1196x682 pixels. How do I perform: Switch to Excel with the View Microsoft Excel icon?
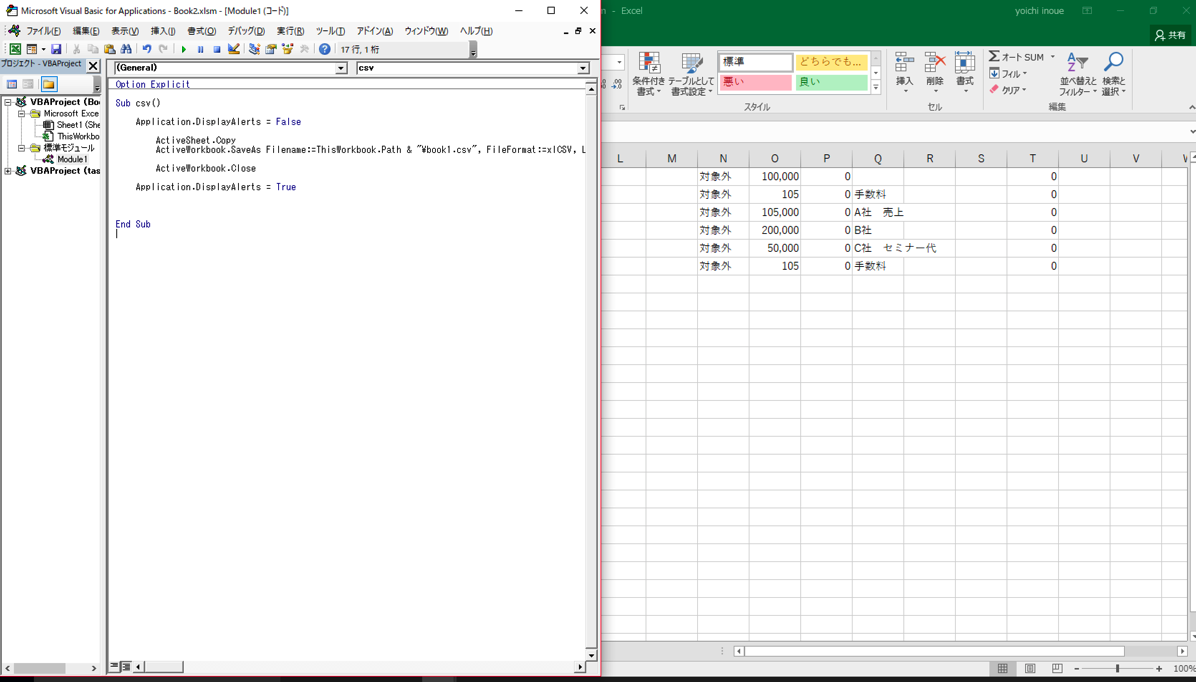(x=15, y=49)
